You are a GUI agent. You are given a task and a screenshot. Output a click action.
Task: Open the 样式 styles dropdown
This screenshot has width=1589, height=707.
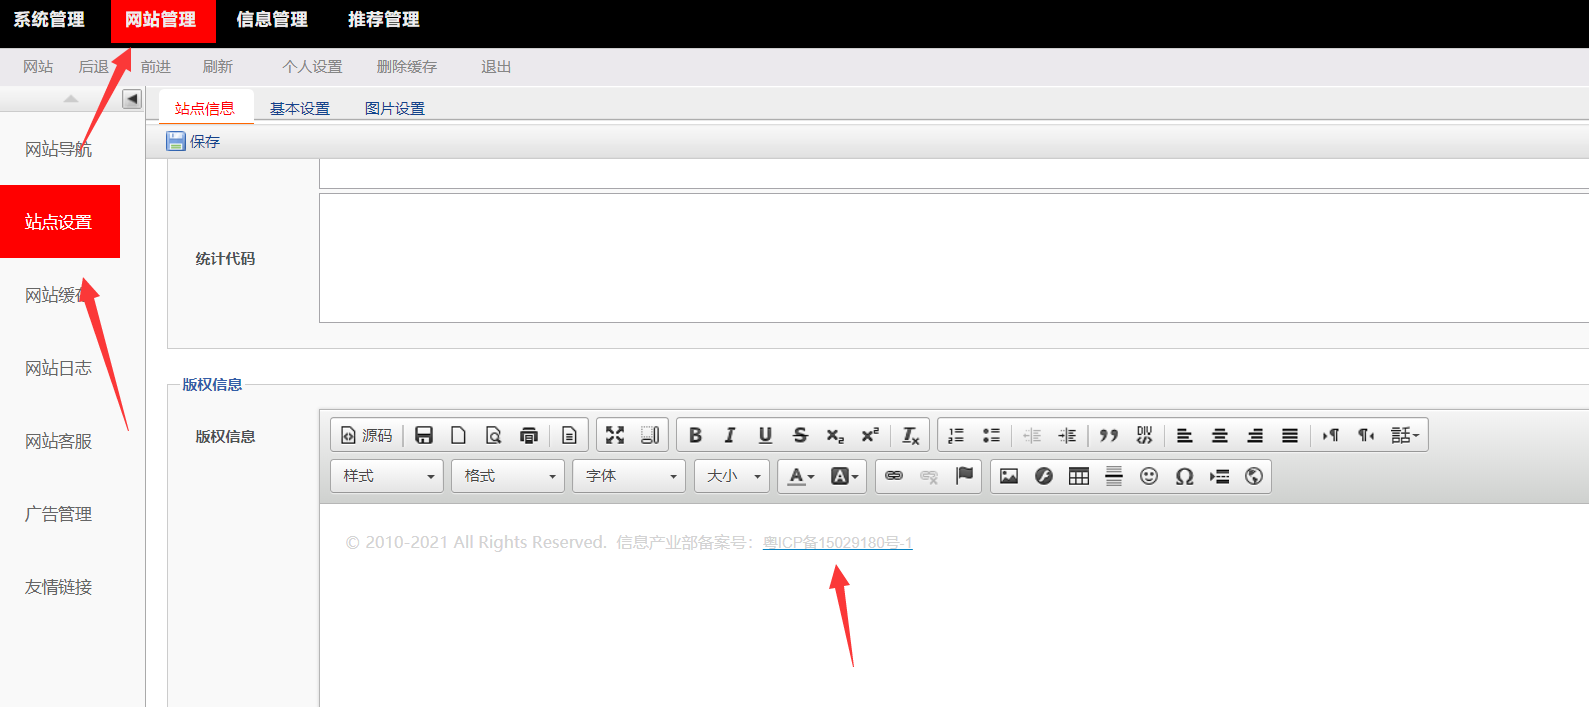click(388, 476)
